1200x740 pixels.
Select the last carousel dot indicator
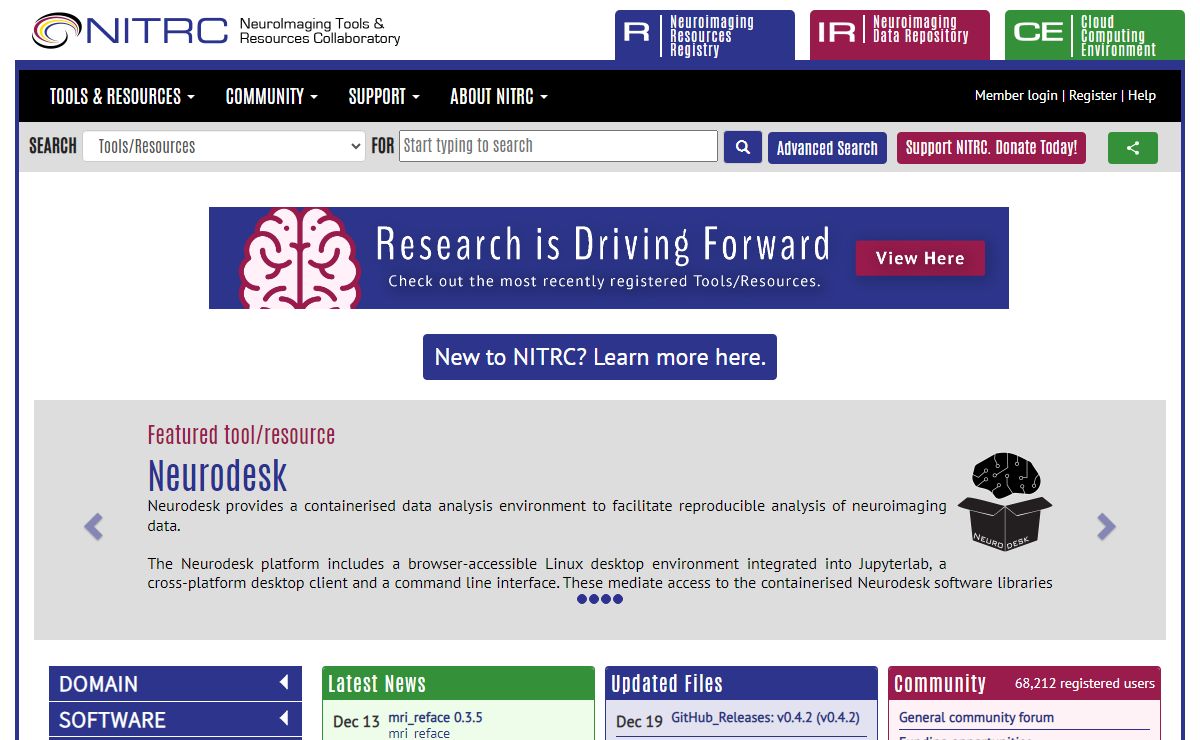pos(618,599)
